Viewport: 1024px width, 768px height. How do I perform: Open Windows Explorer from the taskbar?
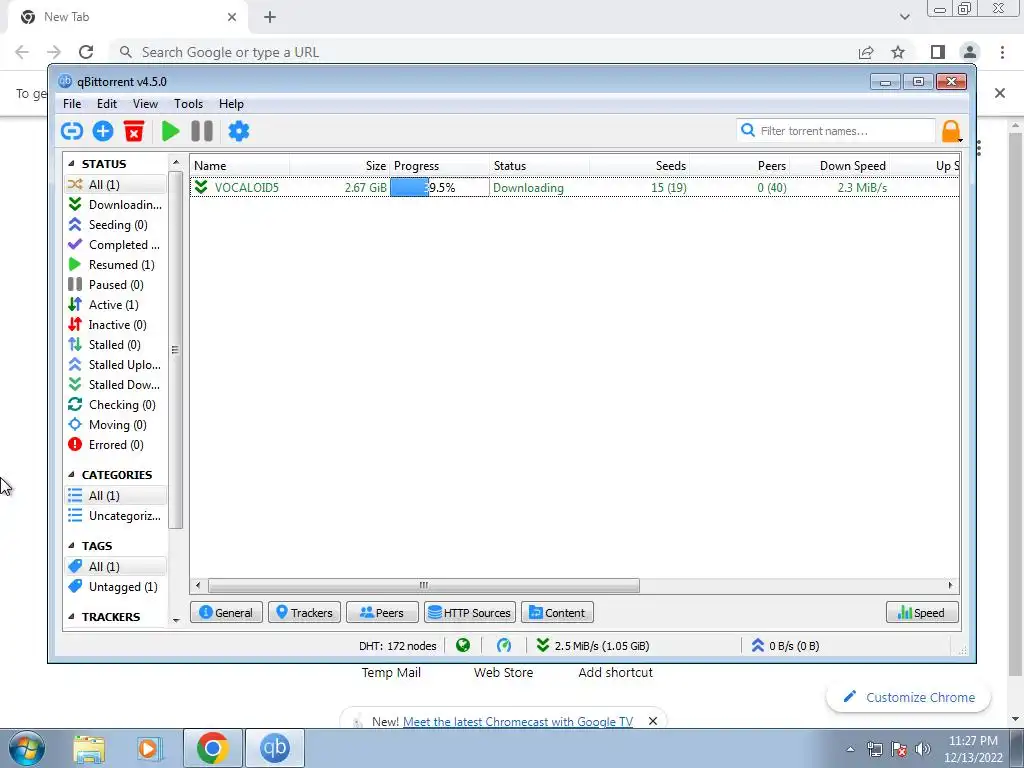(89, 748)
